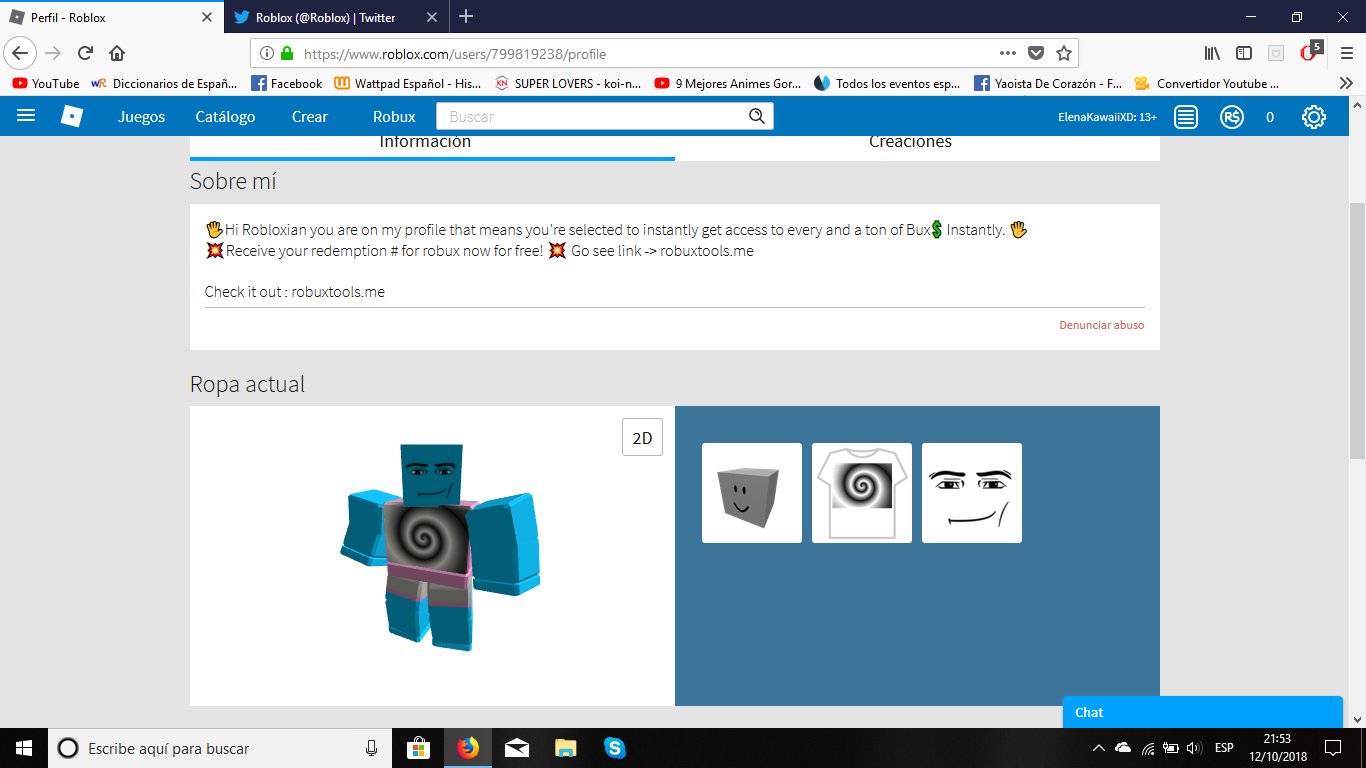Open the Wattpad Español bookmark
This screenshot has width=1366, height=768.
[x=409, y=84]
